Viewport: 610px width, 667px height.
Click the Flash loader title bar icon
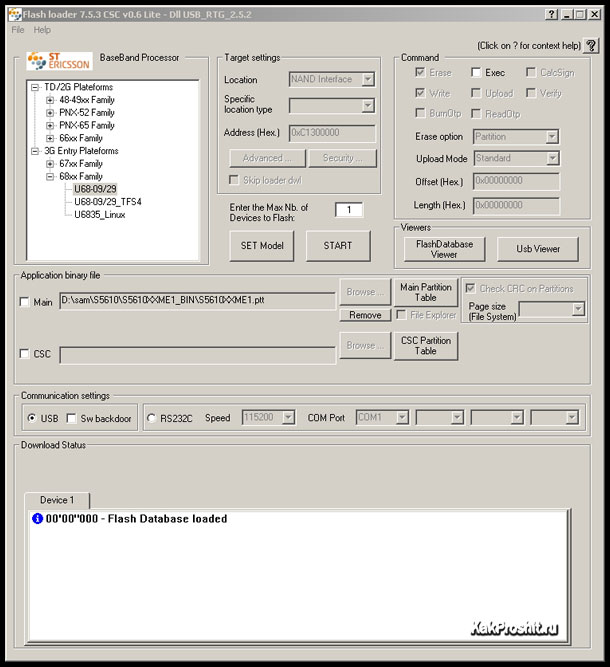(14, 14)
